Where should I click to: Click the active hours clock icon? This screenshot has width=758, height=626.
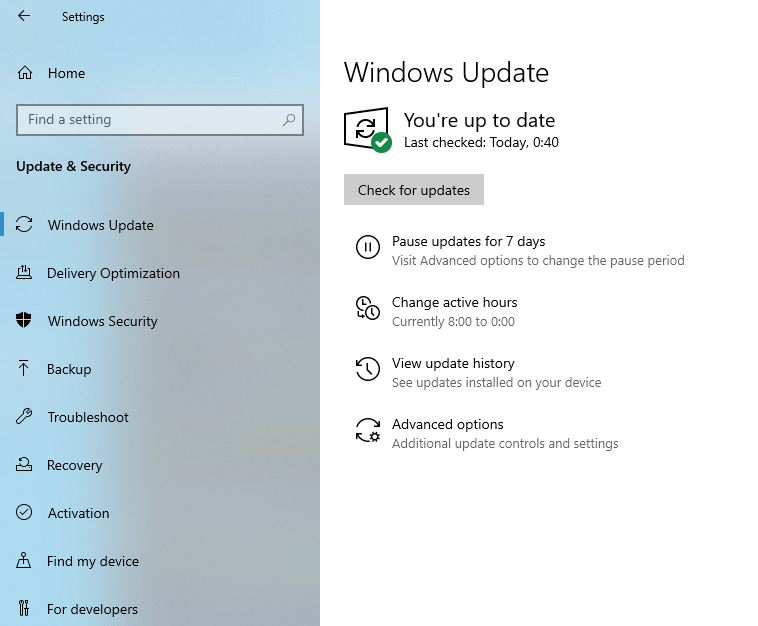368,308
